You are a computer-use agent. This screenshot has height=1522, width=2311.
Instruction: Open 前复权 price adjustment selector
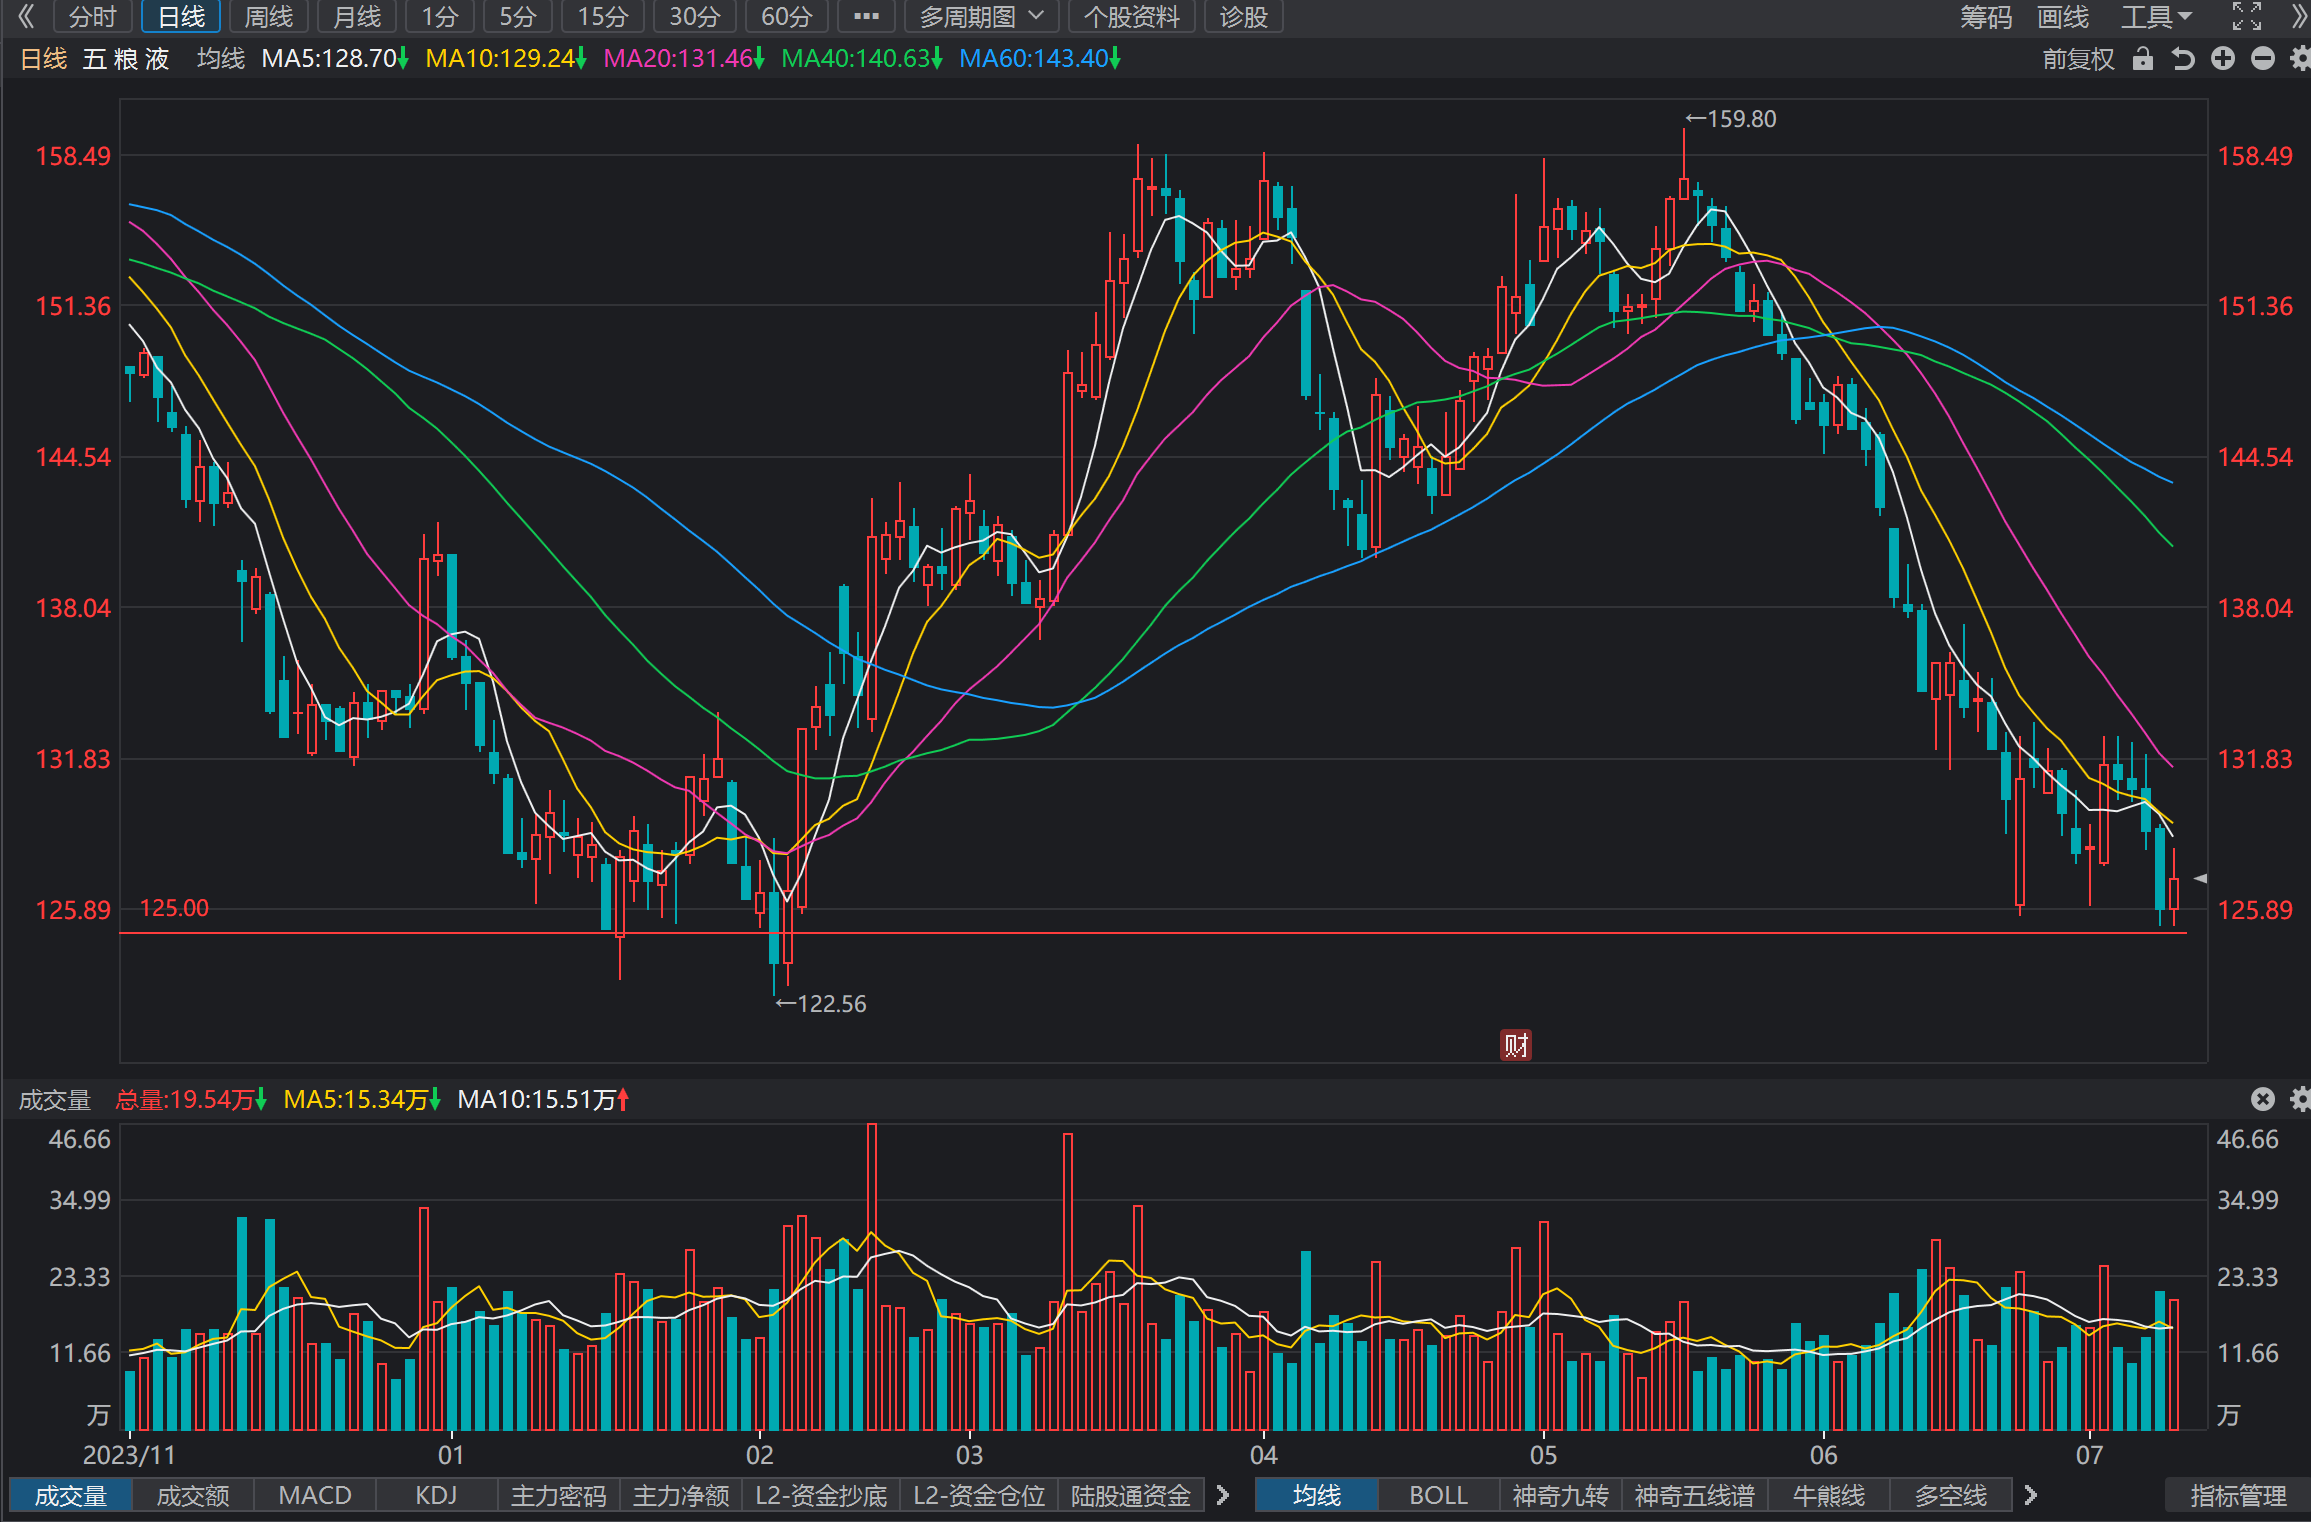click(2078, 59)
